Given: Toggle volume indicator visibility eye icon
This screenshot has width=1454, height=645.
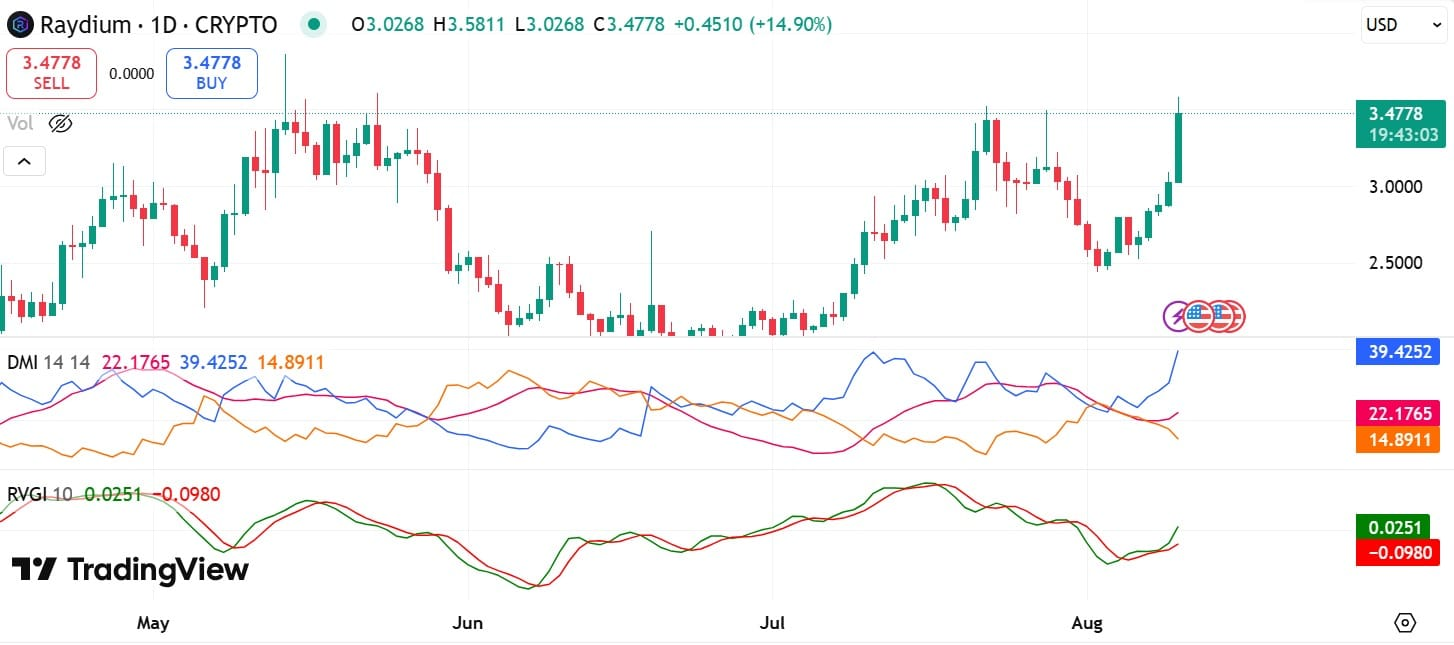Looking at the screenshot, I should pos(61,124).
